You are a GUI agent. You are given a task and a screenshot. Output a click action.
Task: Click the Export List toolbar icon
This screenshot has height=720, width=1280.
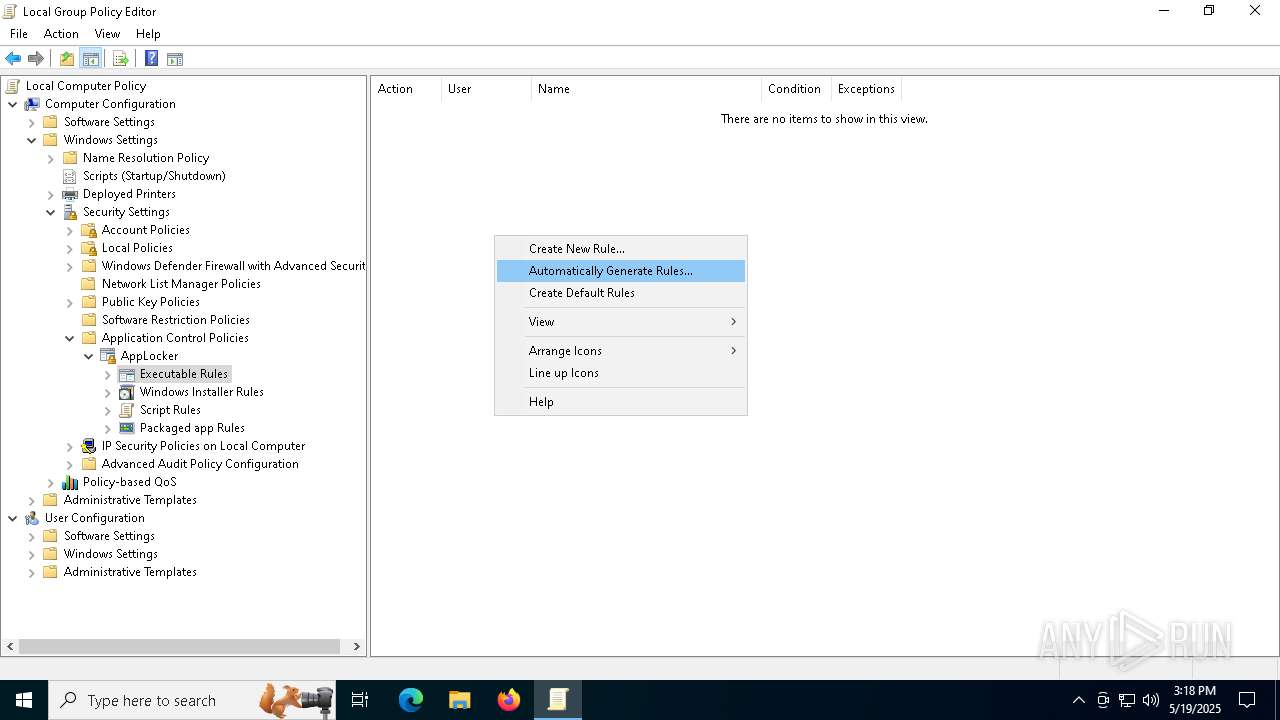[x=121, y=59]
